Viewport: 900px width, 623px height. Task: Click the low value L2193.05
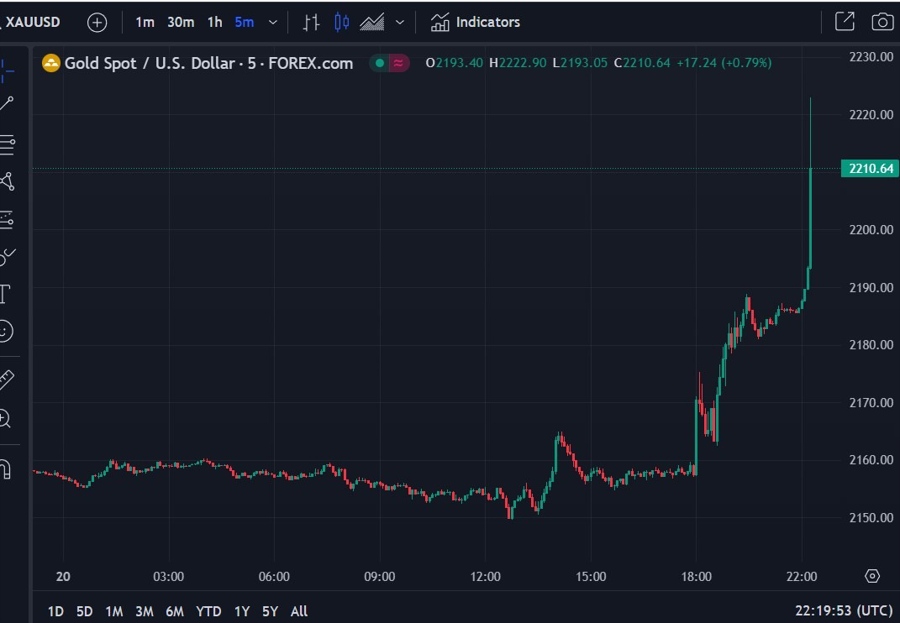coord(580,63)
